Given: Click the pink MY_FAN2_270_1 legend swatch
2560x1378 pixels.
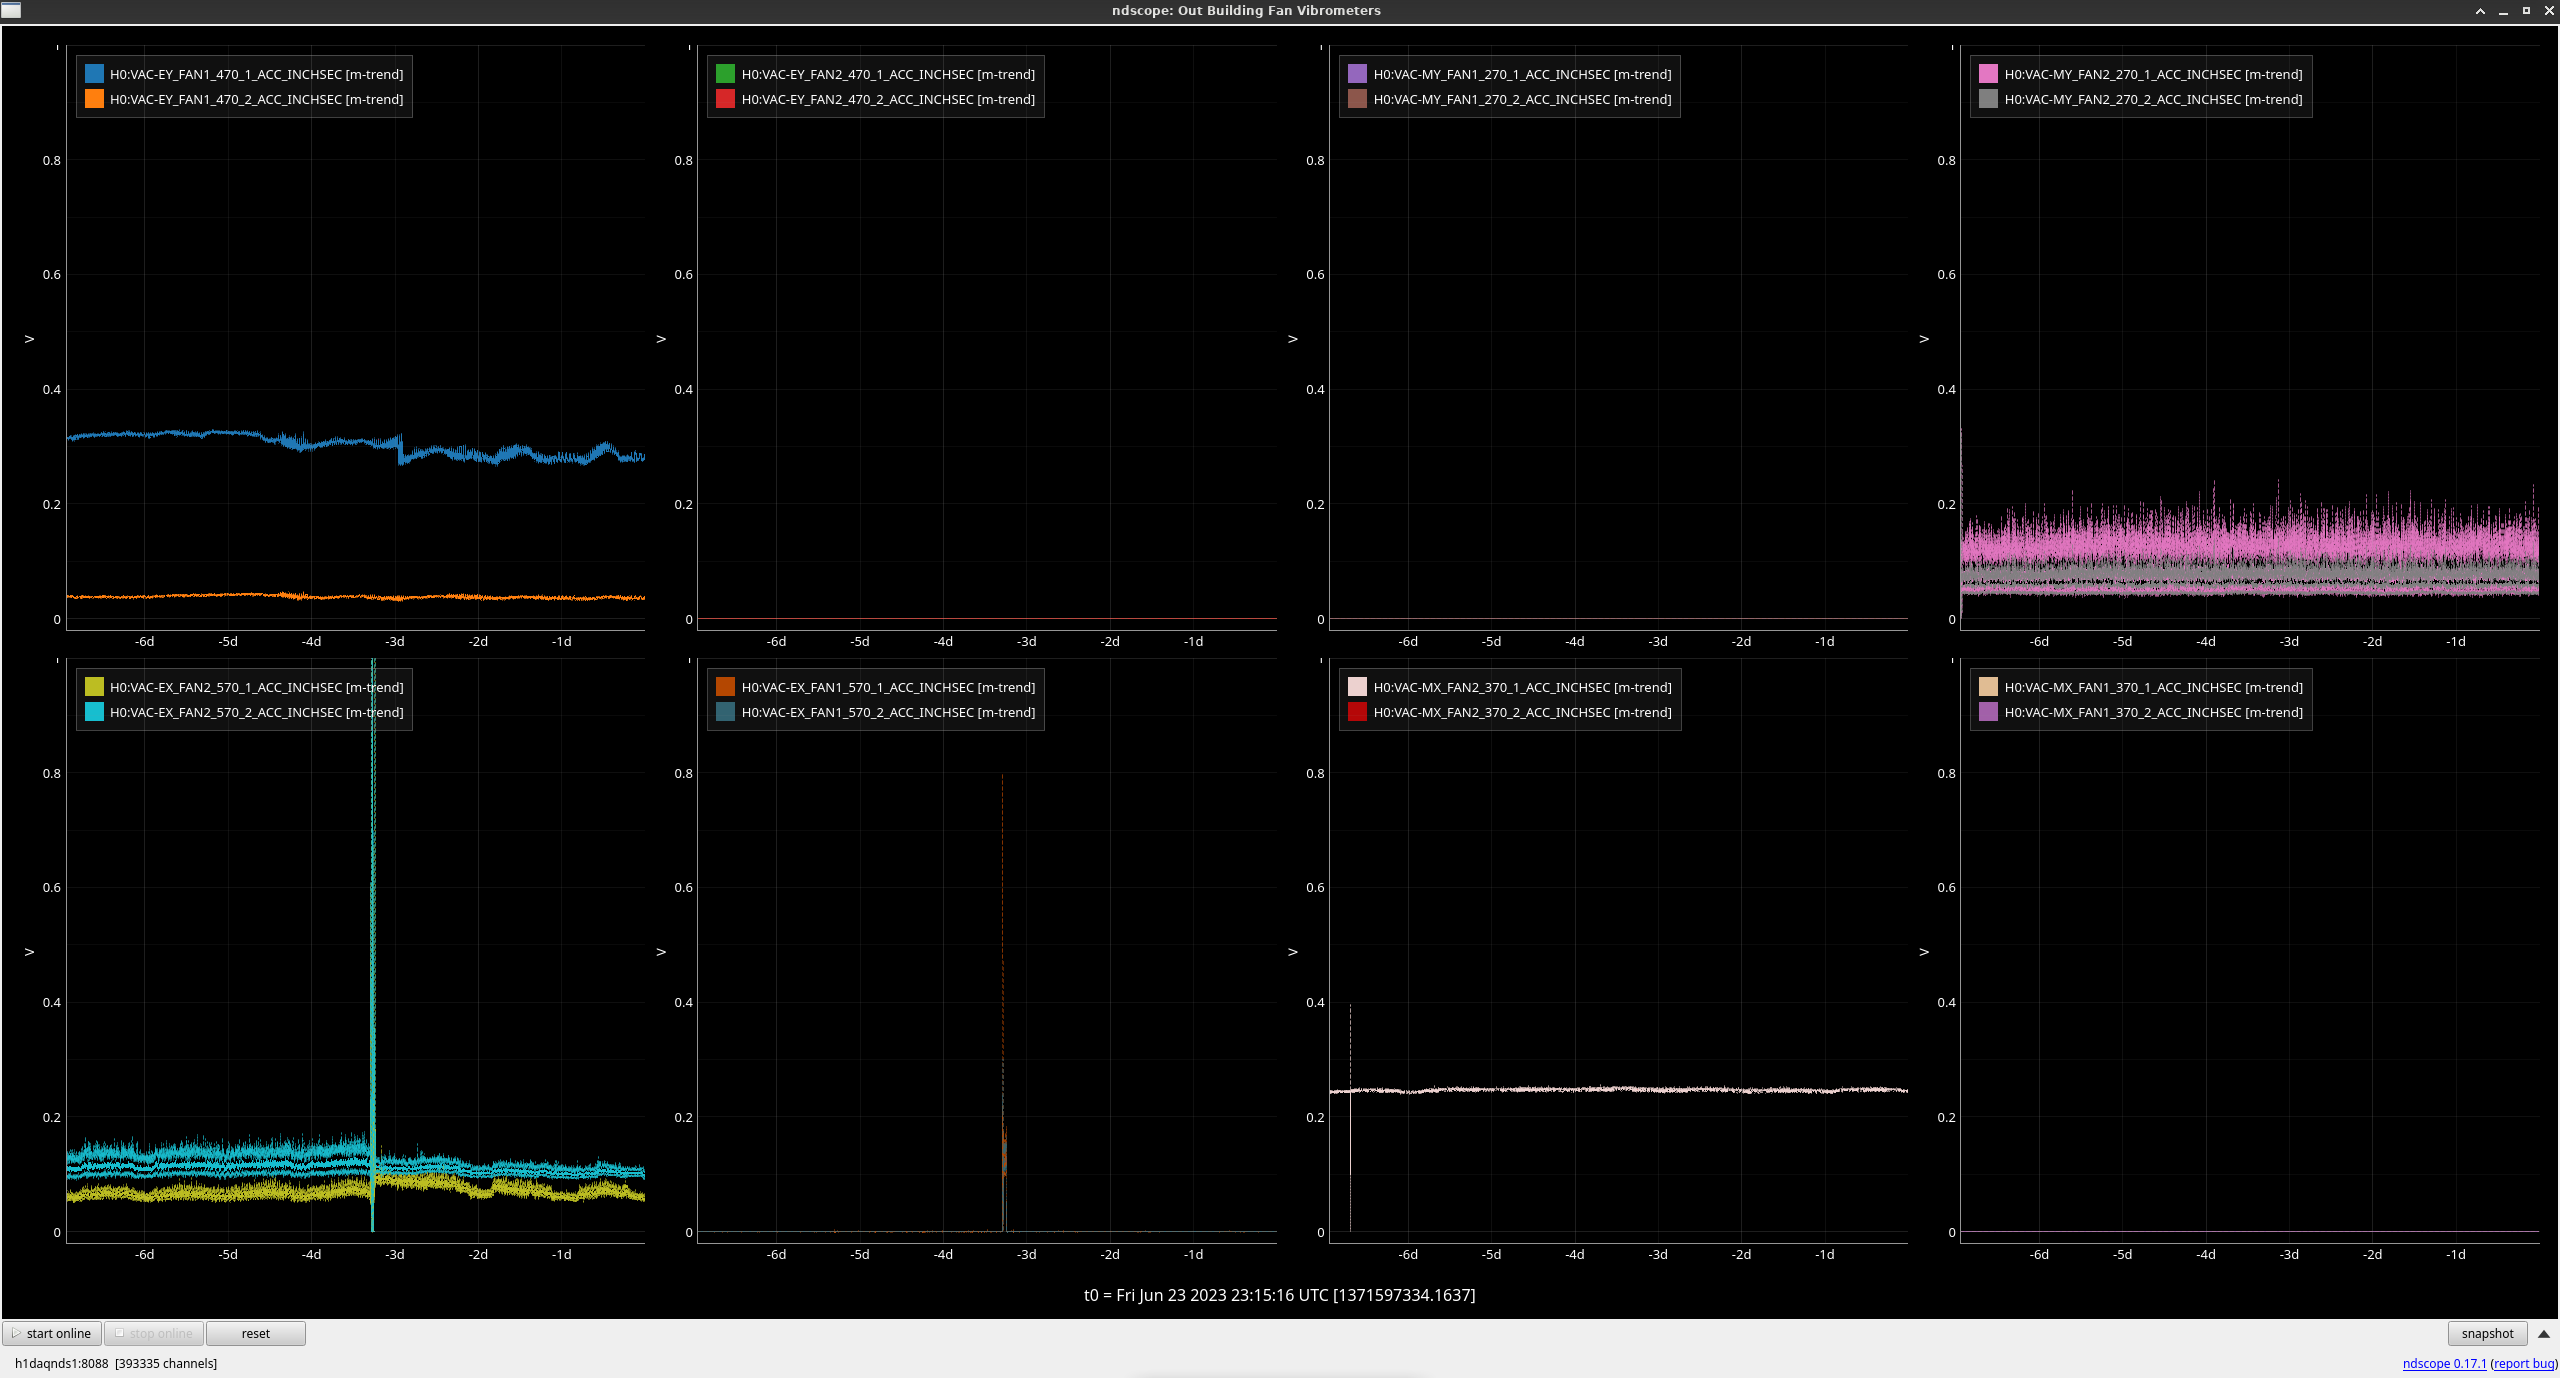Looking at the screenshot, I should click(x=1988, y=74).
